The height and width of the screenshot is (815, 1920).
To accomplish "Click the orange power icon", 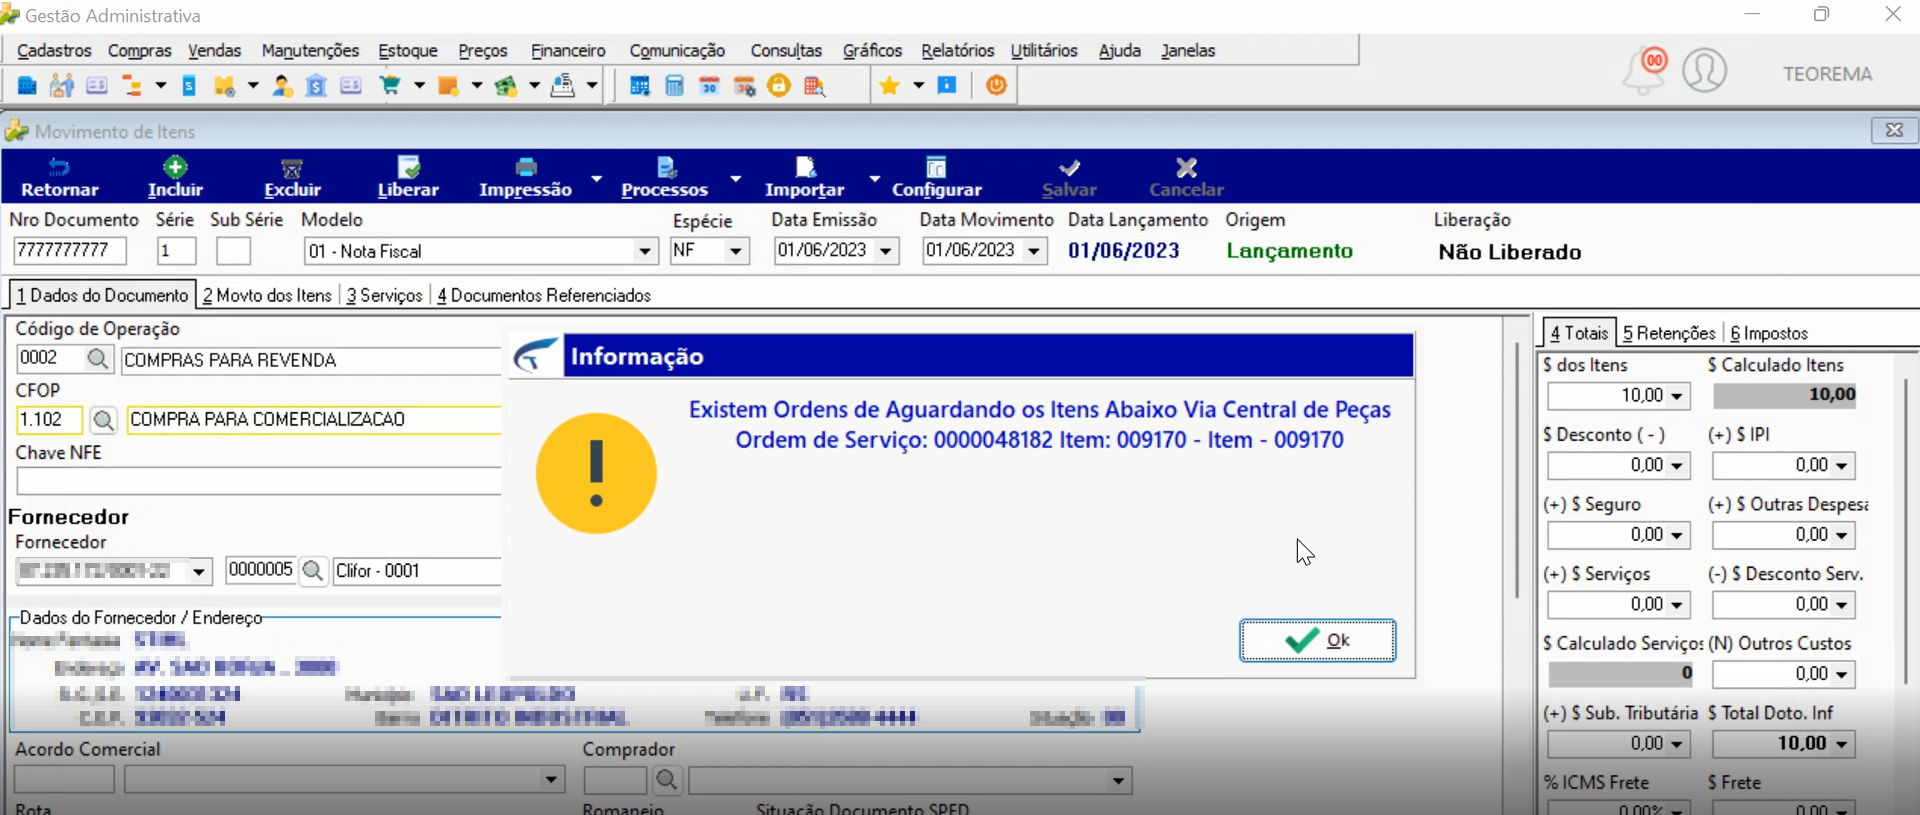I will point(996,86).
